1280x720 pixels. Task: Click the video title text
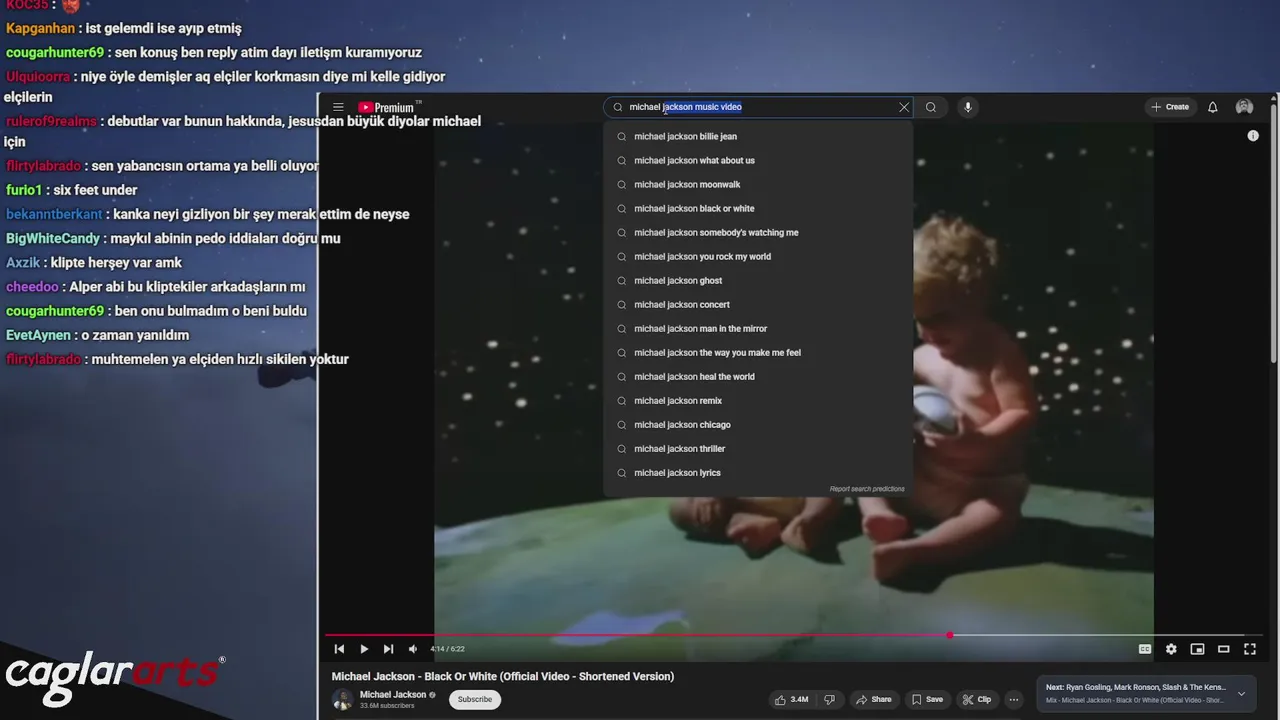coord(503,676)
